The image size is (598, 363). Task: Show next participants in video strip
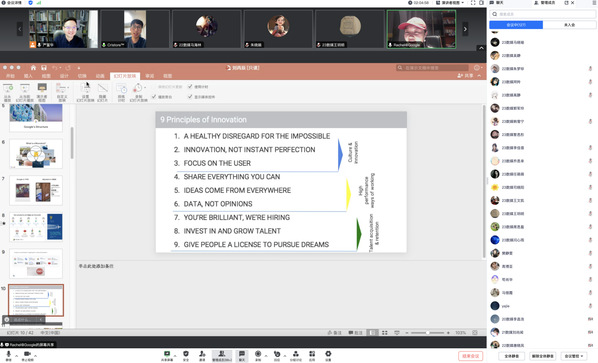pyautogui.click(x=465, y=29)
